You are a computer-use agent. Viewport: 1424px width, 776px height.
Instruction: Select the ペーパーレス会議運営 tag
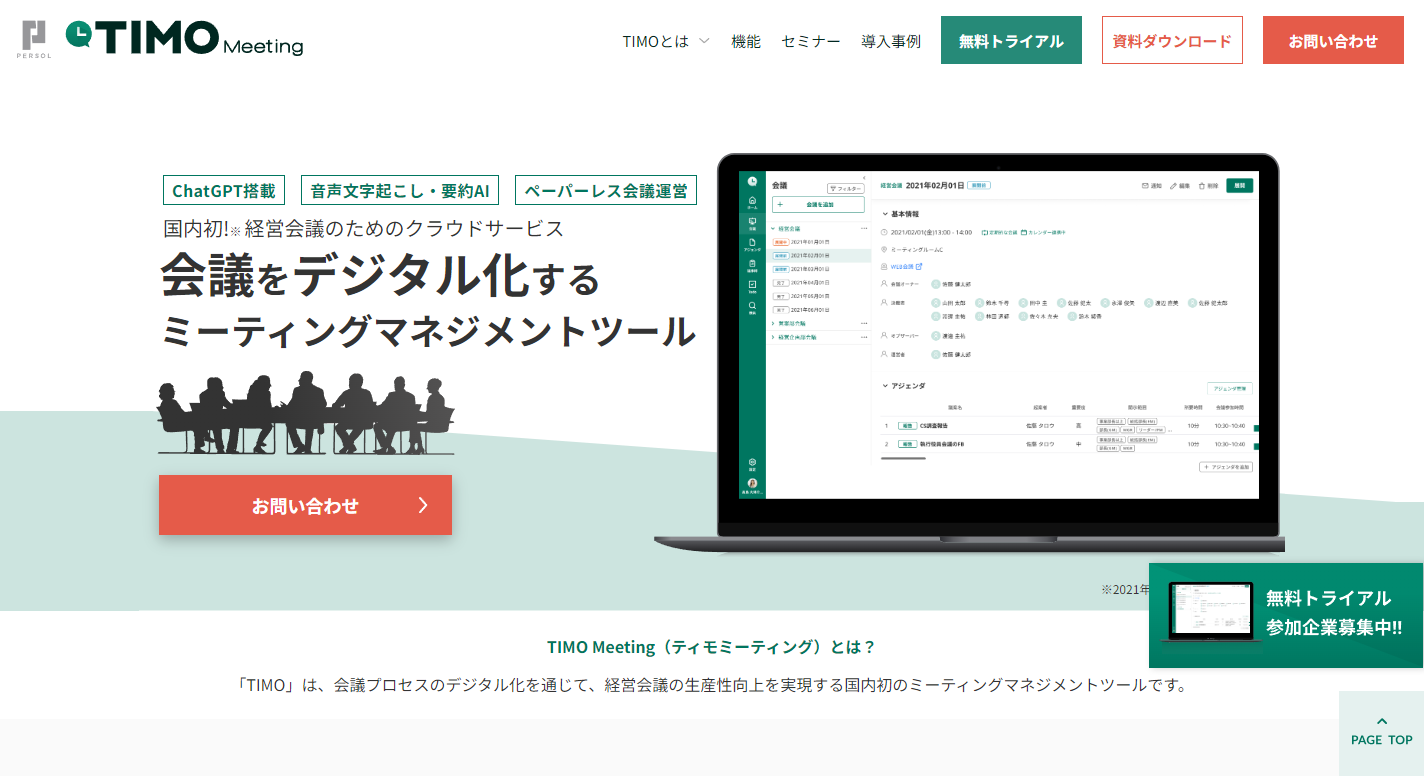point(606,190)
